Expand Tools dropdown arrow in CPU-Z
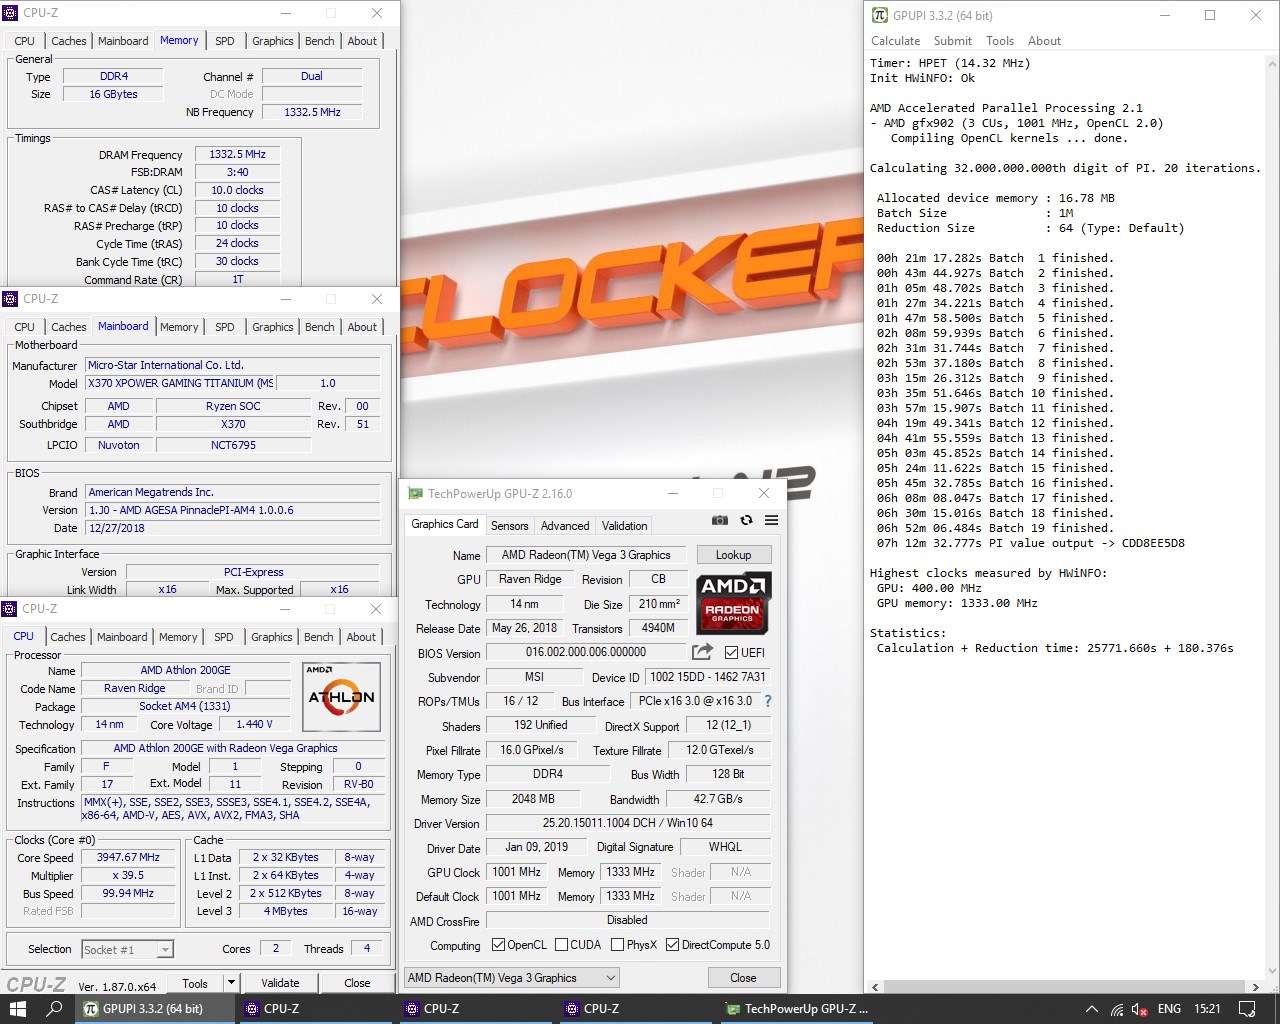Viewport: 1280px width, 1024px height. [x=231, y=983]
